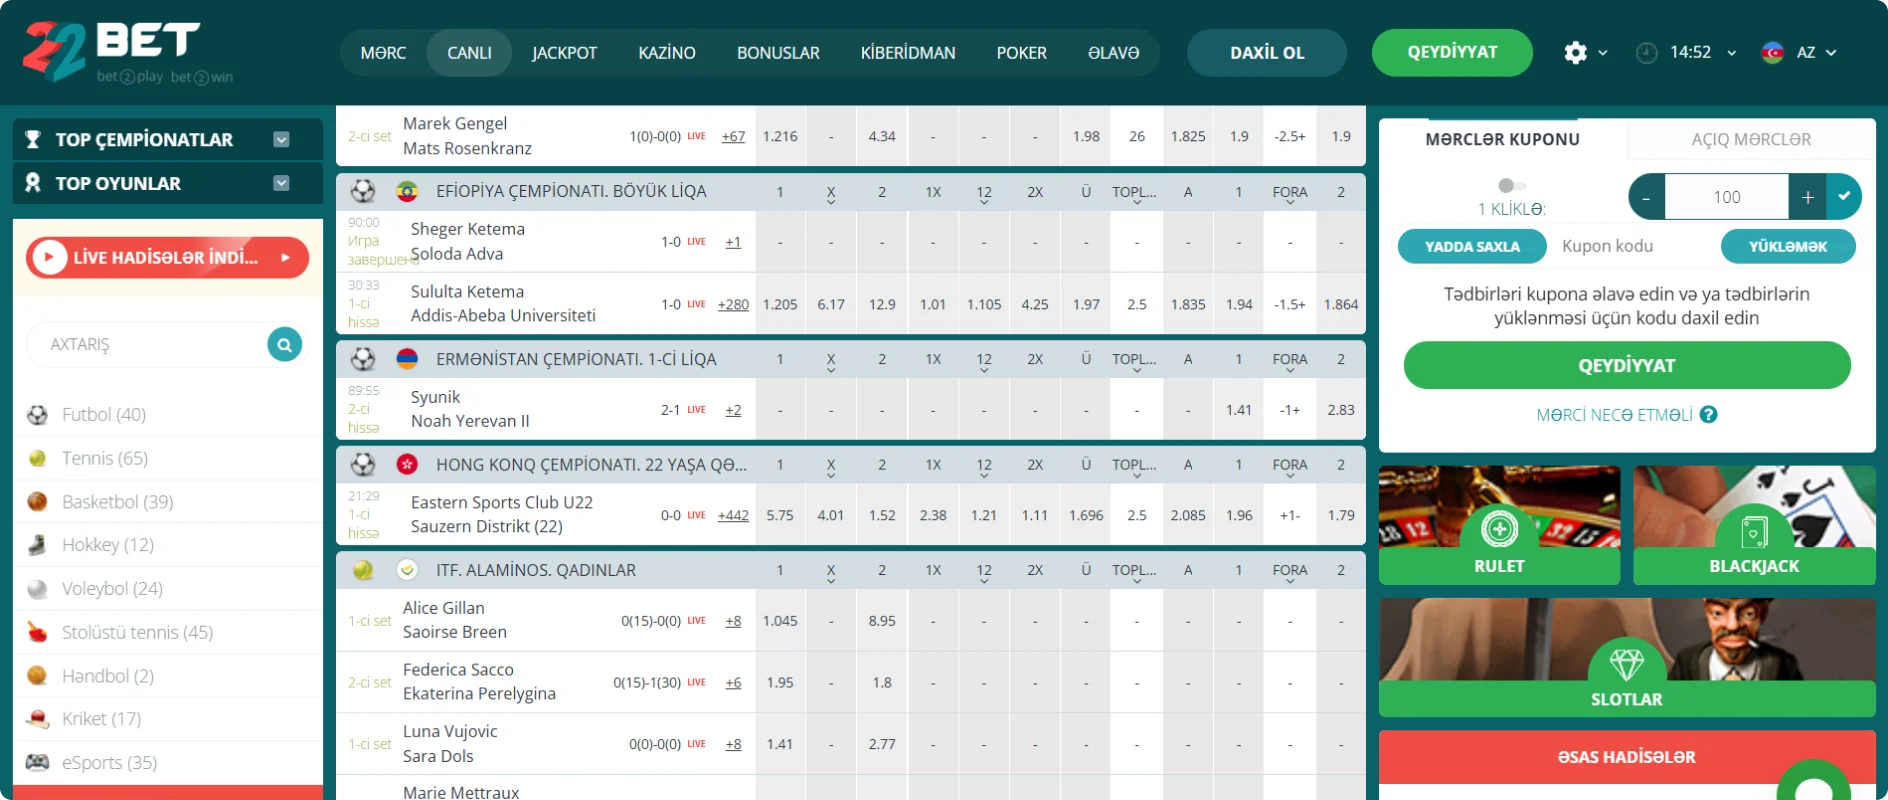This screenshot has height=800, width=1888.
Task: Click the play icon in live events banner
Action: (49, 258)
